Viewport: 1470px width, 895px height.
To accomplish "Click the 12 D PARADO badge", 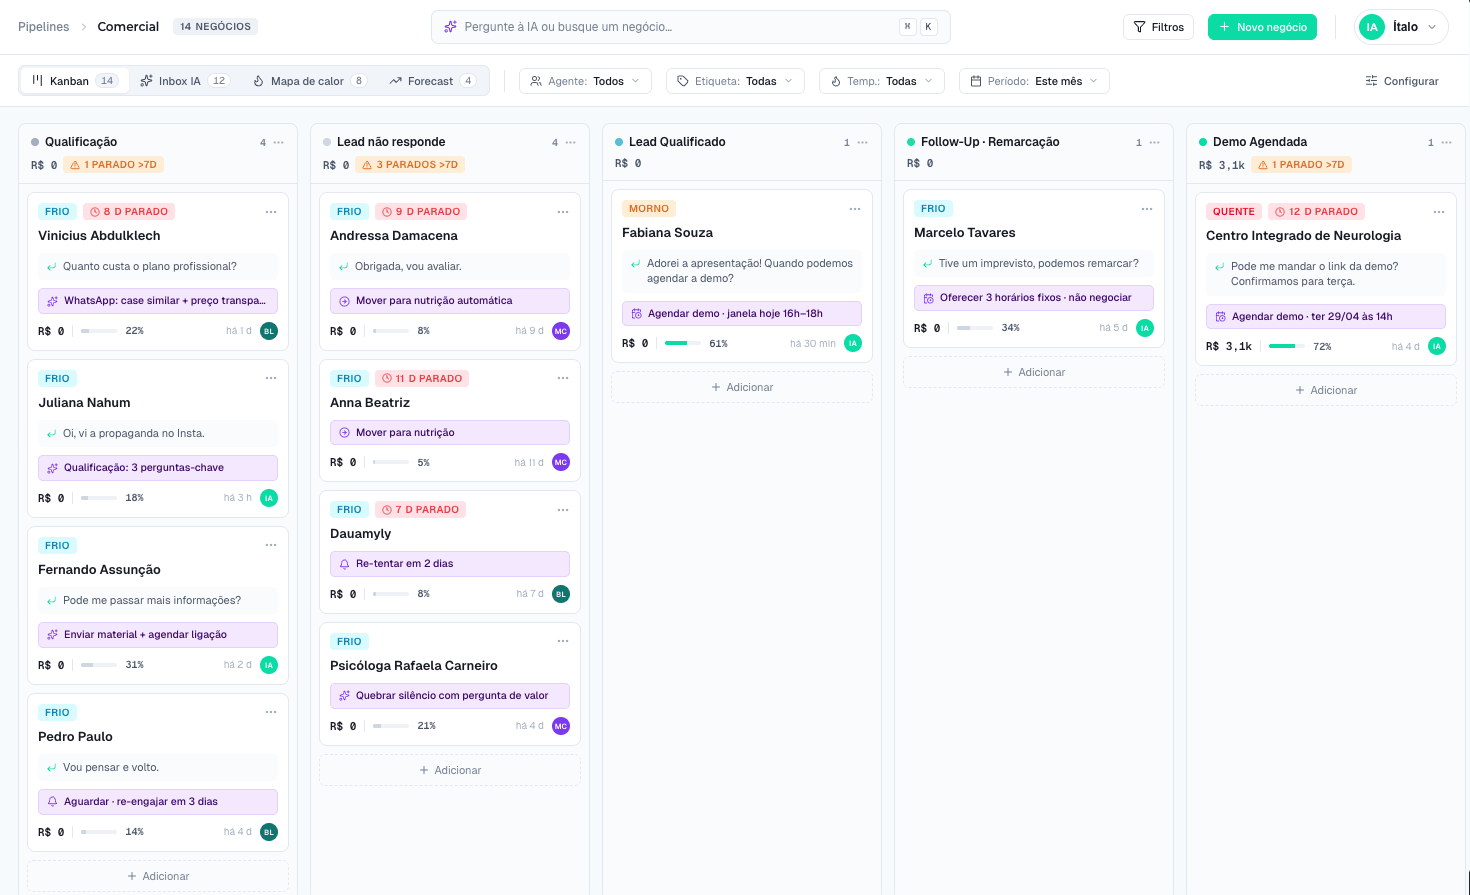I will click(1316, 212).
